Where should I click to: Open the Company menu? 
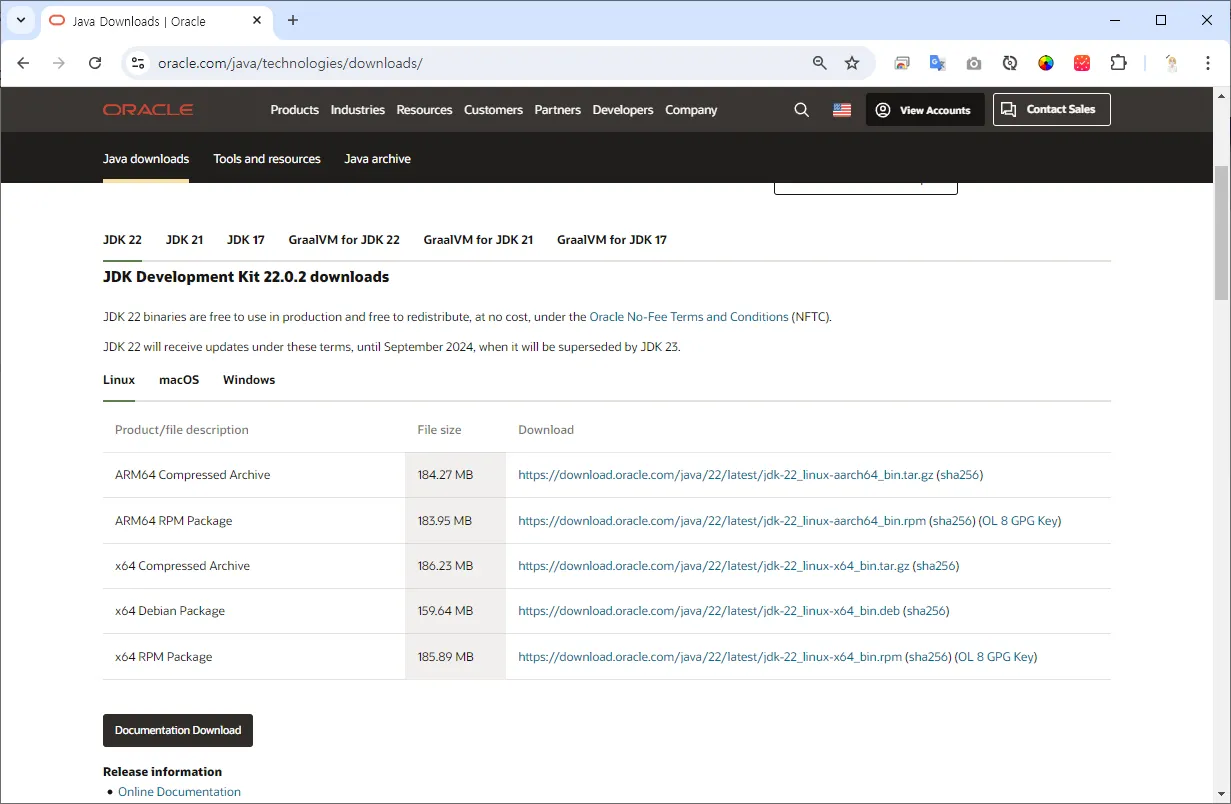691,110
